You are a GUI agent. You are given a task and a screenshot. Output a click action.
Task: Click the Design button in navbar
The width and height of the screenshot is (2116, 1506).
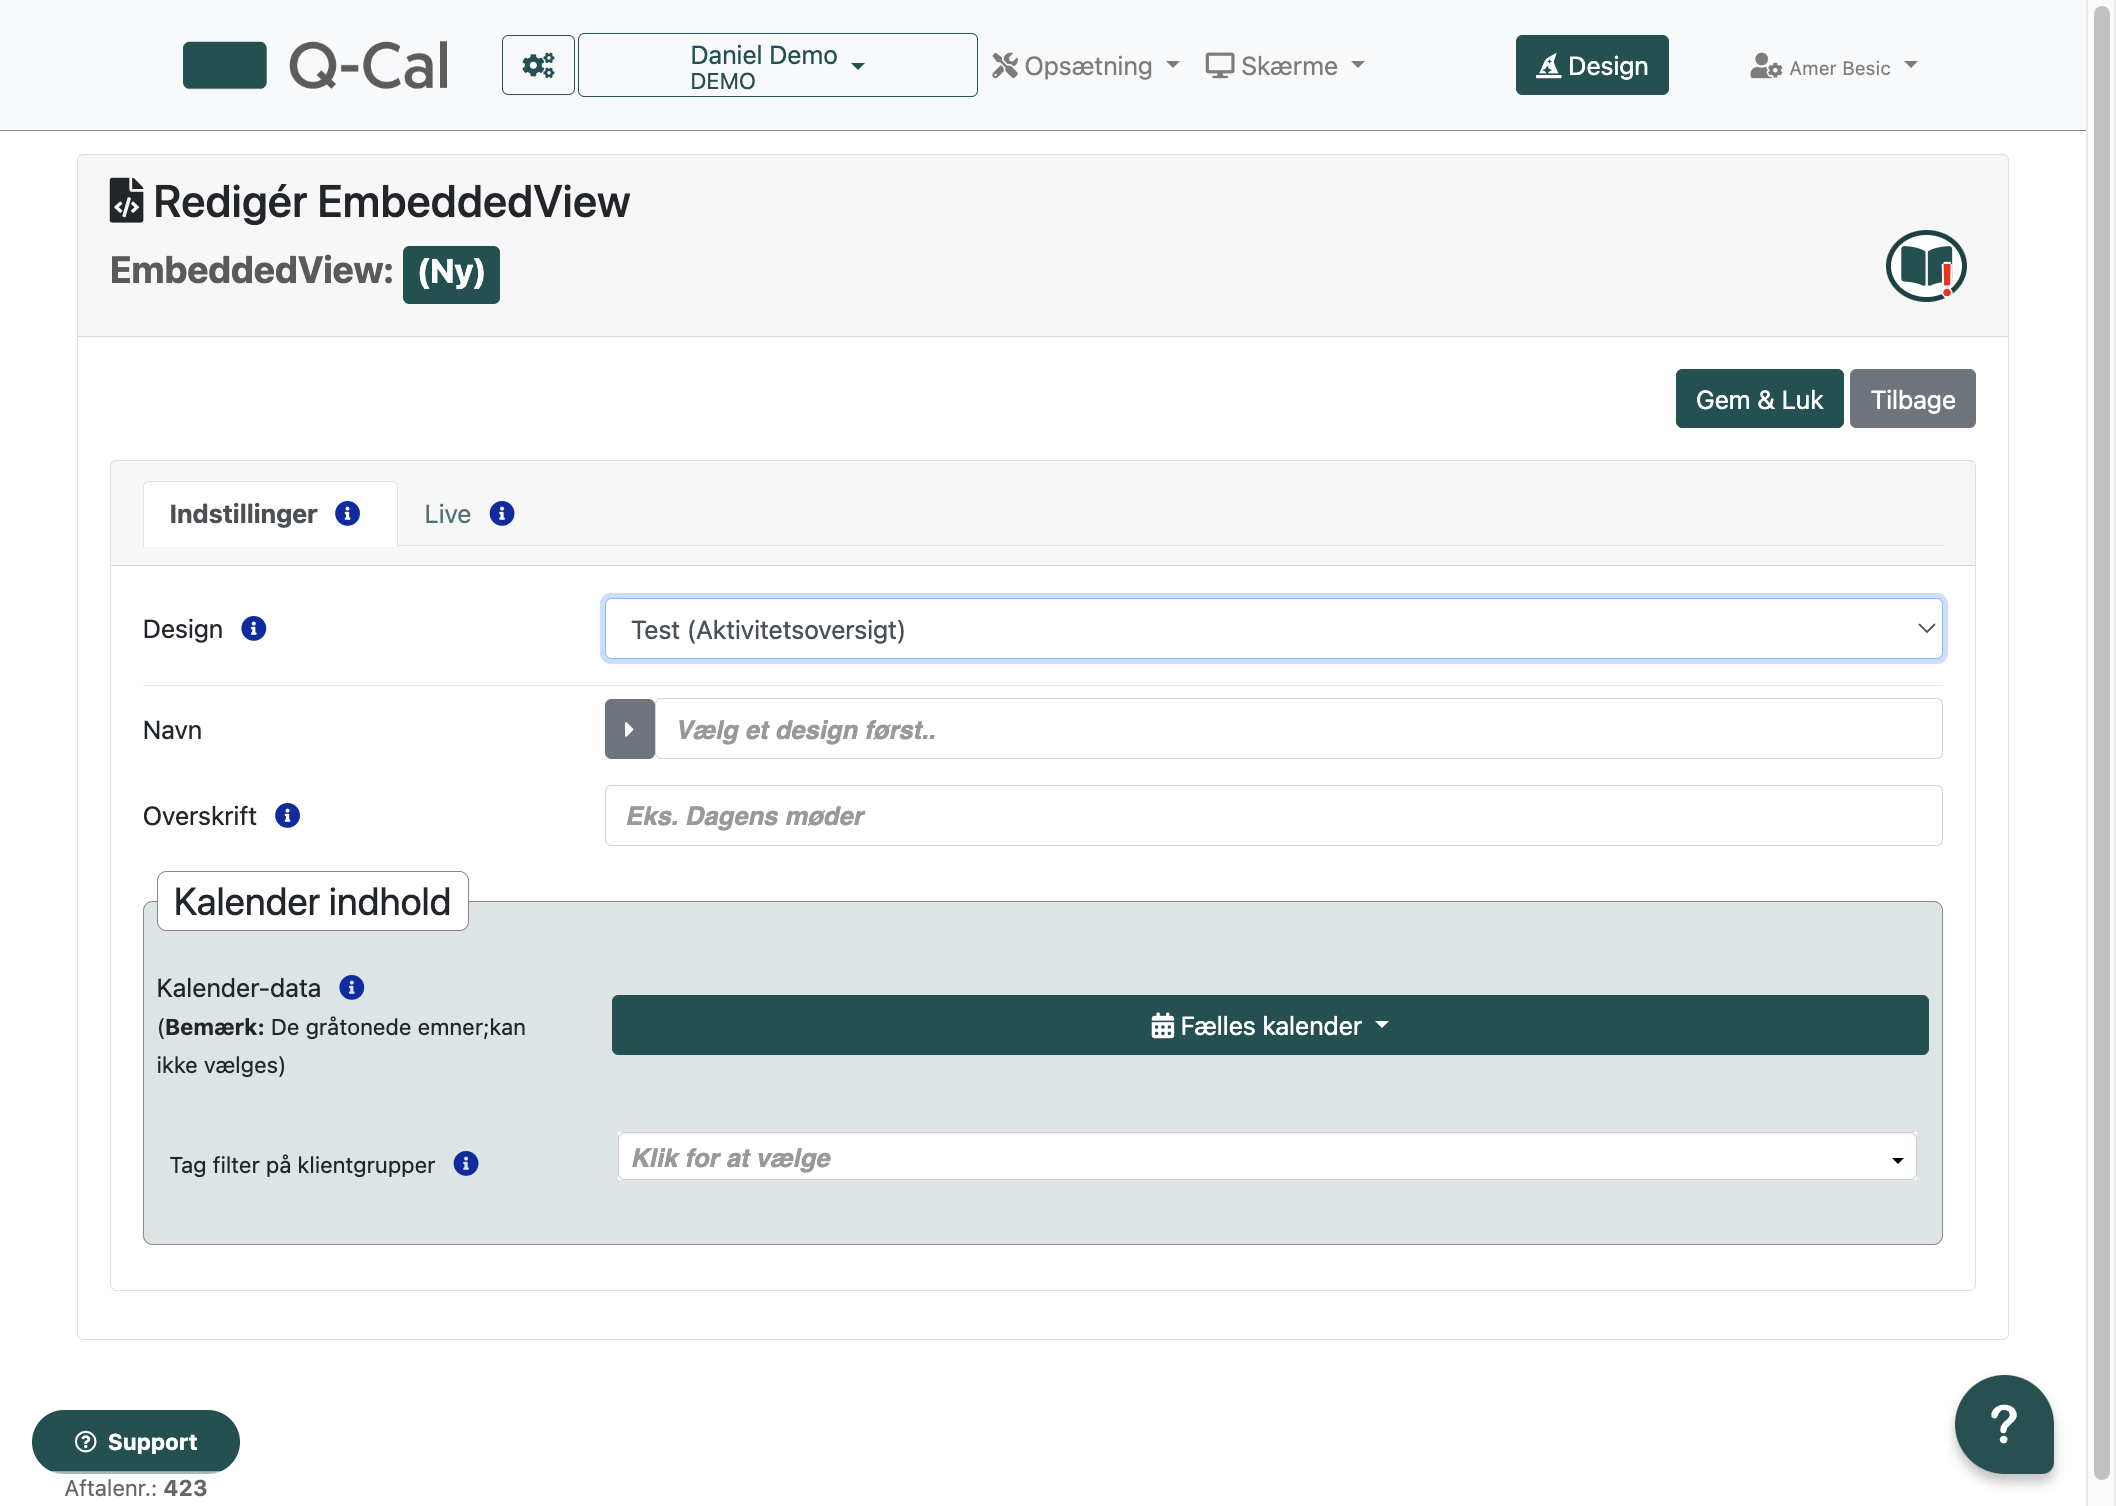1592,65
